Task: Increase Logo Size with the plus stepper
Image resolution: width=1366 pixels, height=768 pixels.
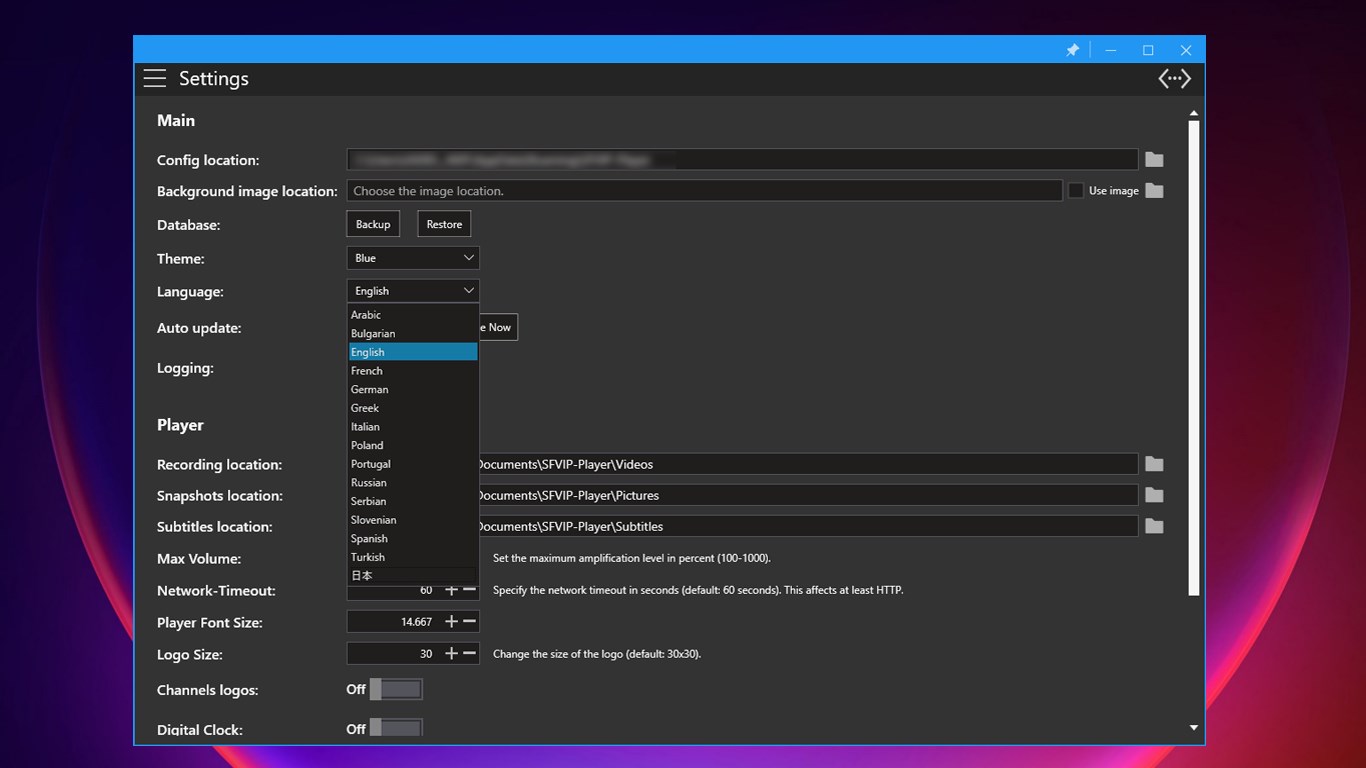Action: [x=453, y=653]
